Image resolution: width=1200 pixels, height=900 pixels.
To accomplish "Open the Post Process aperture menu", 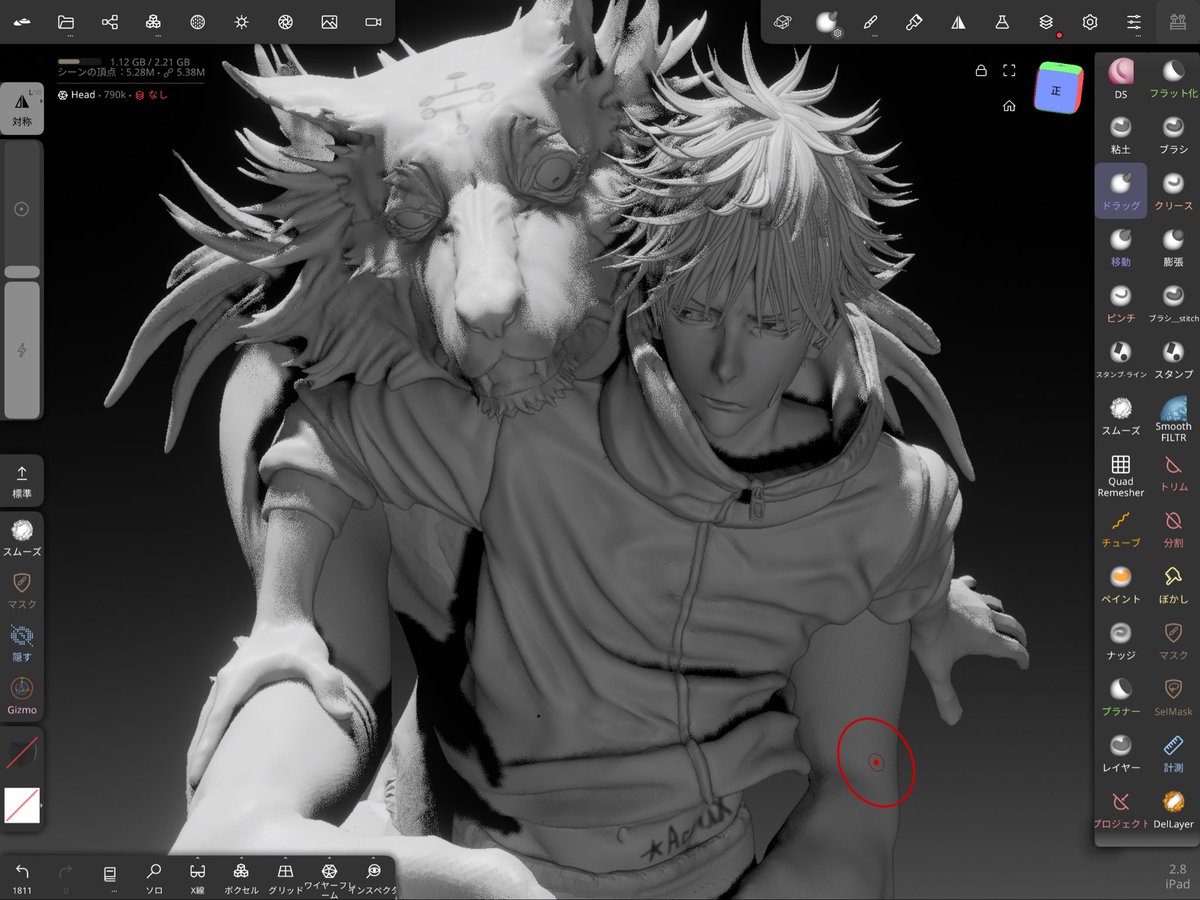I will point(285,22).
